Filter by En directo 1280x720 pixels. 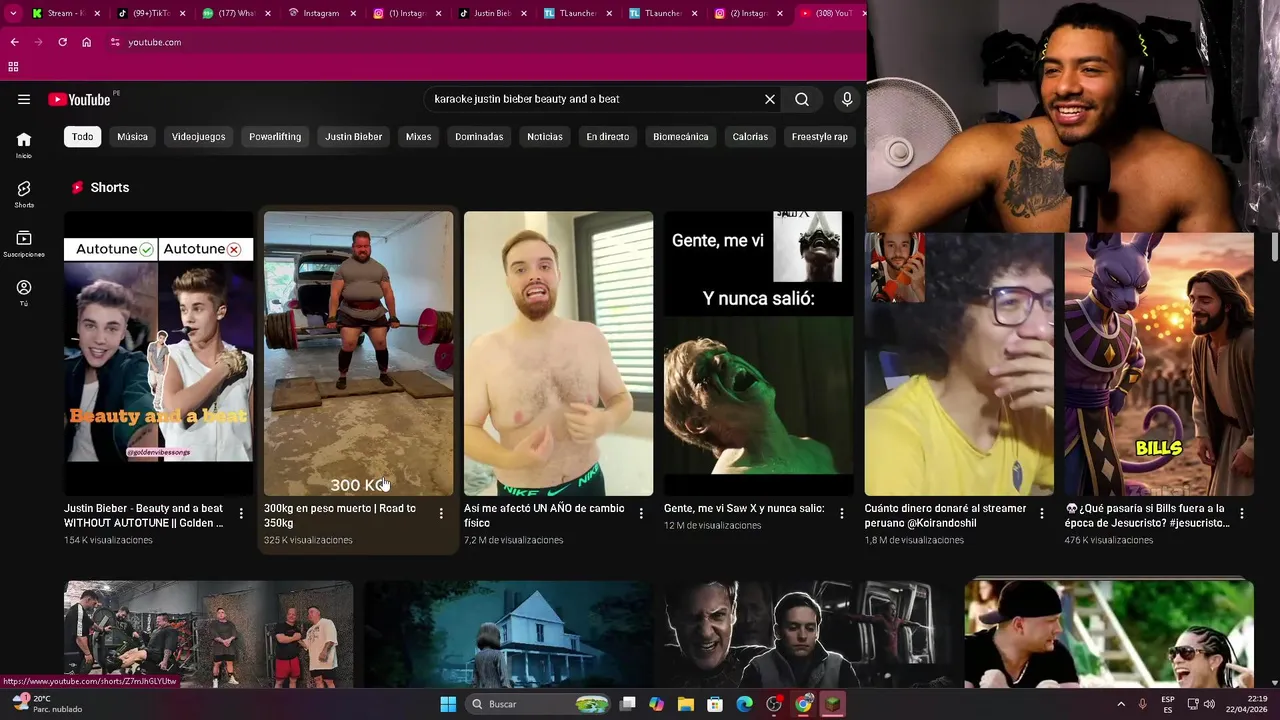point(607,137)
